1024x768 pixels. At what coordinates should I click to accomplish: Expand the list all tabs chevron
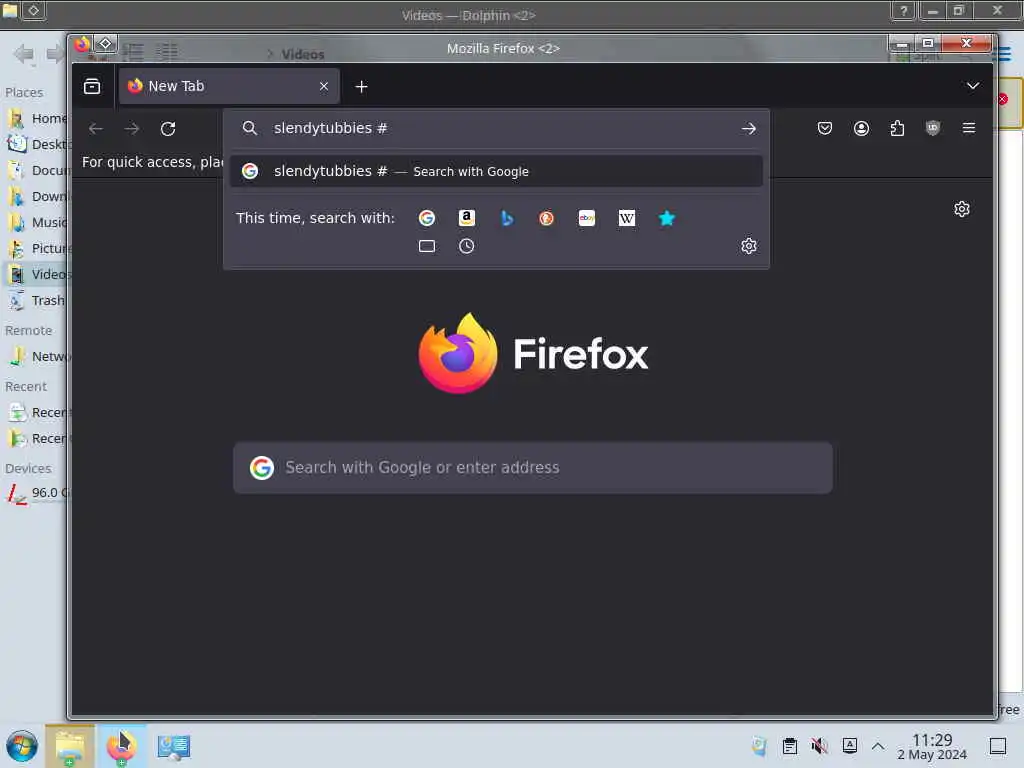tap(972, 86)
